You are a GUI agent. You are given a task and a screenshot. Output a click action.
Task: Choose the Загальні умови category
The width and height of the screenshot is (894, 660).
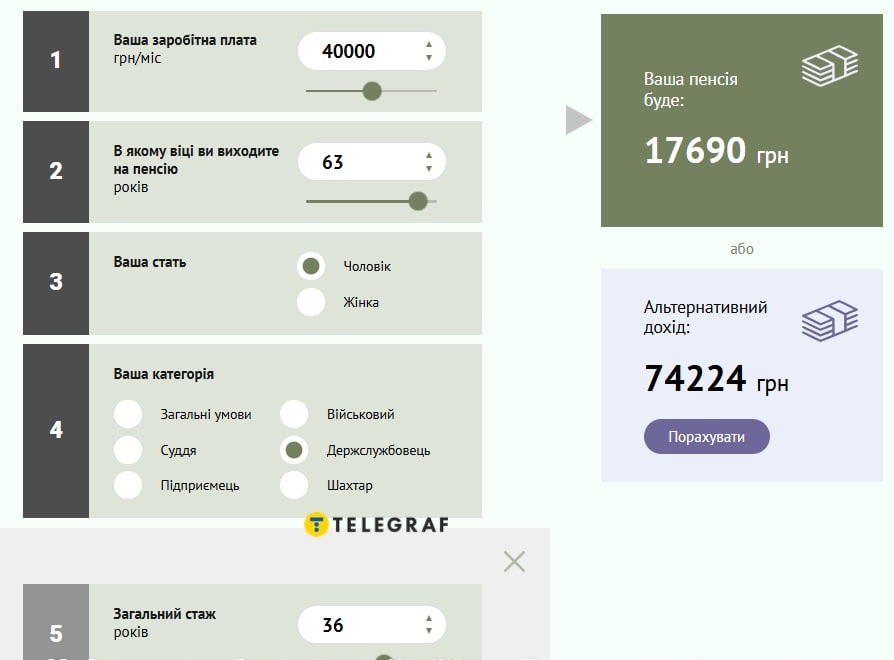pos(128,414)
